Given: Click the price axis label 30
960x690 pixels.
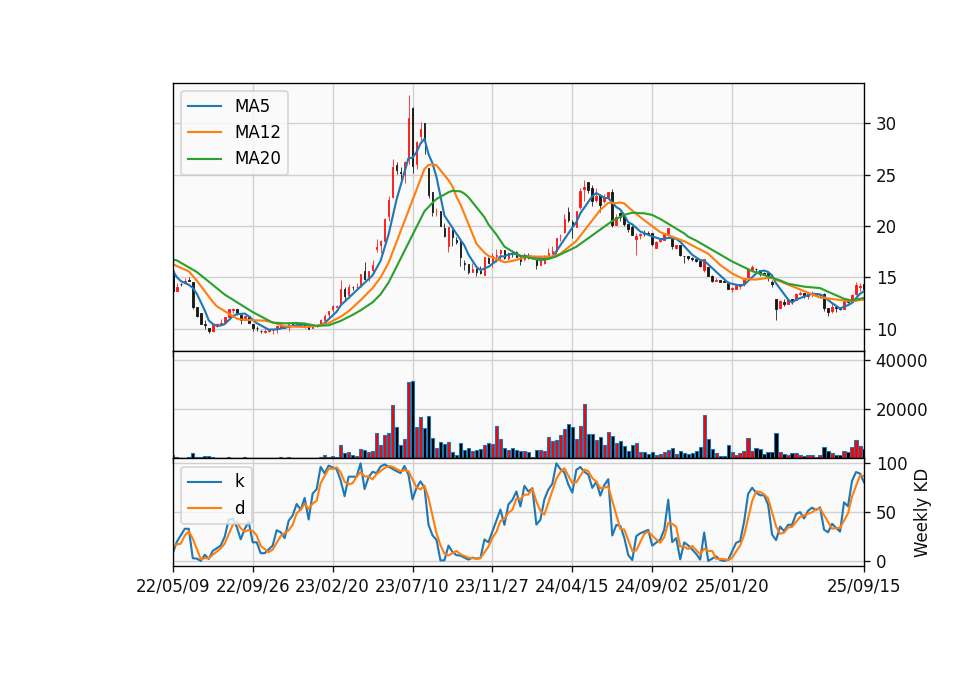Looking at the screenshot, I should pyautogui.click(x=886, y=124).
